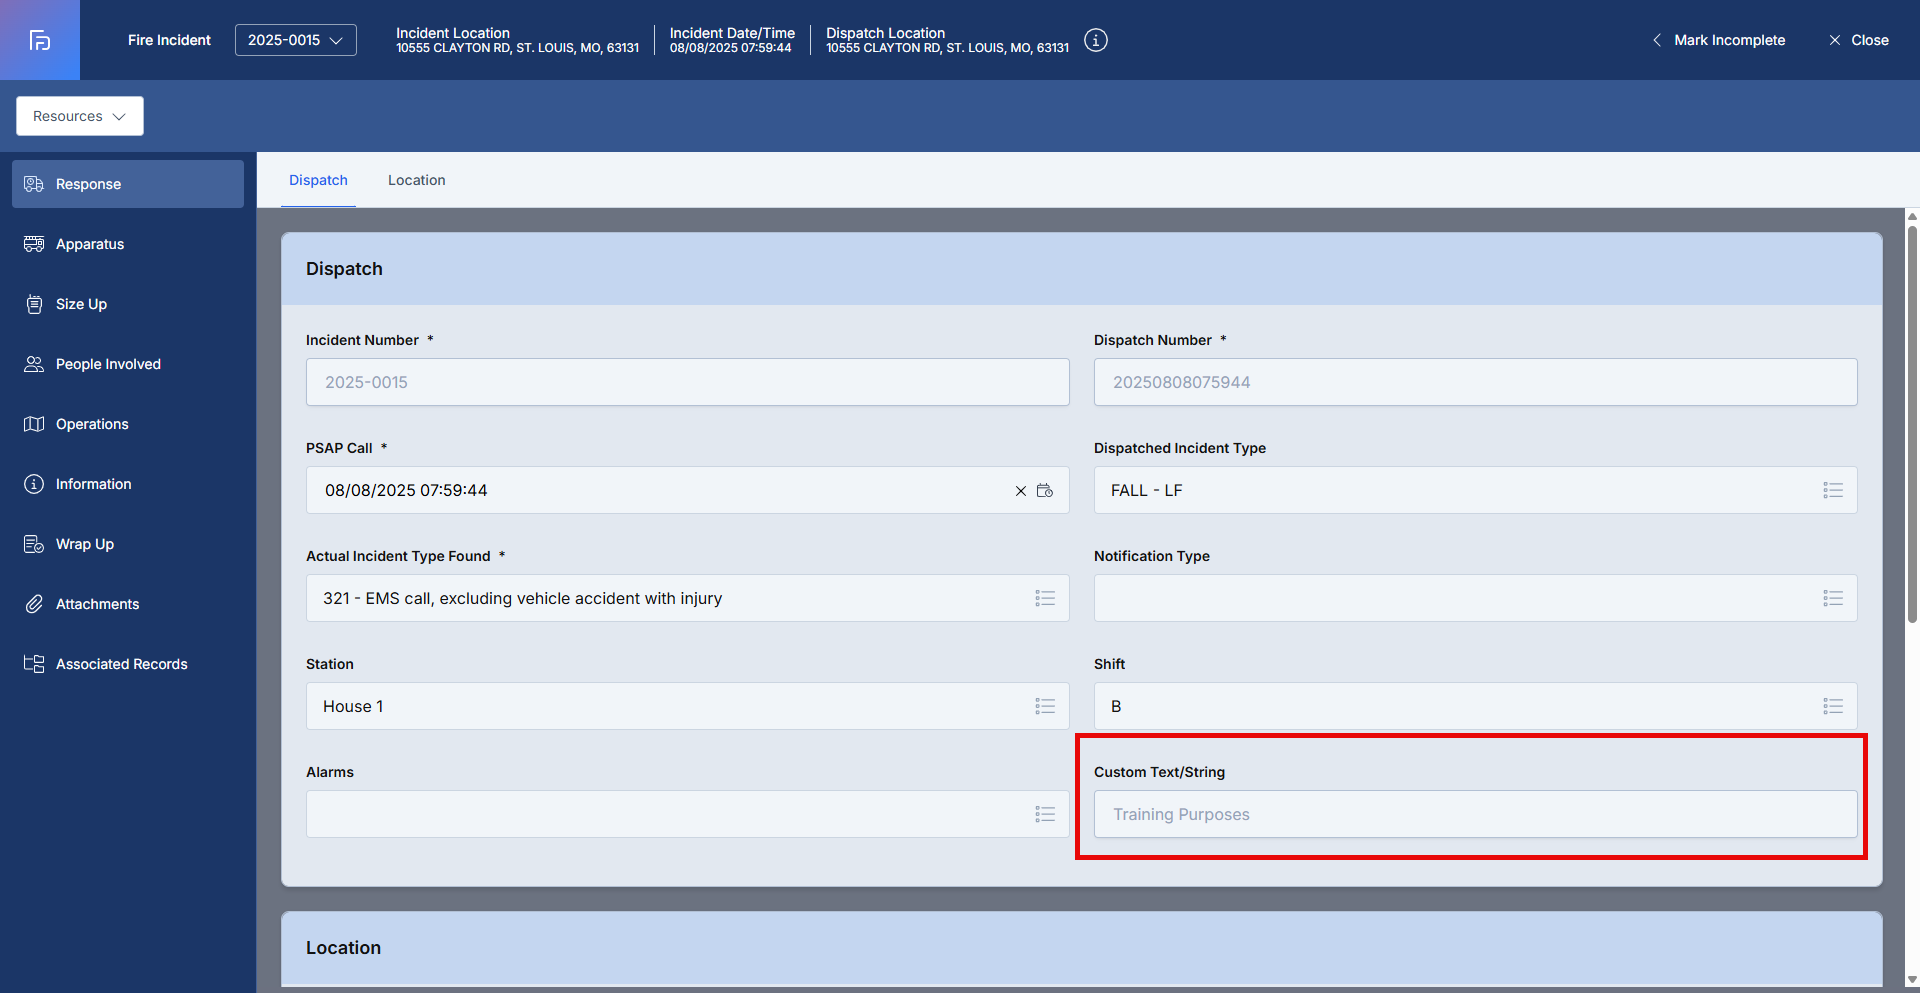The image size is (1920, 993).
Task: Open Dispatched Incident Type list icon
Action: (x=1833, y=490)
